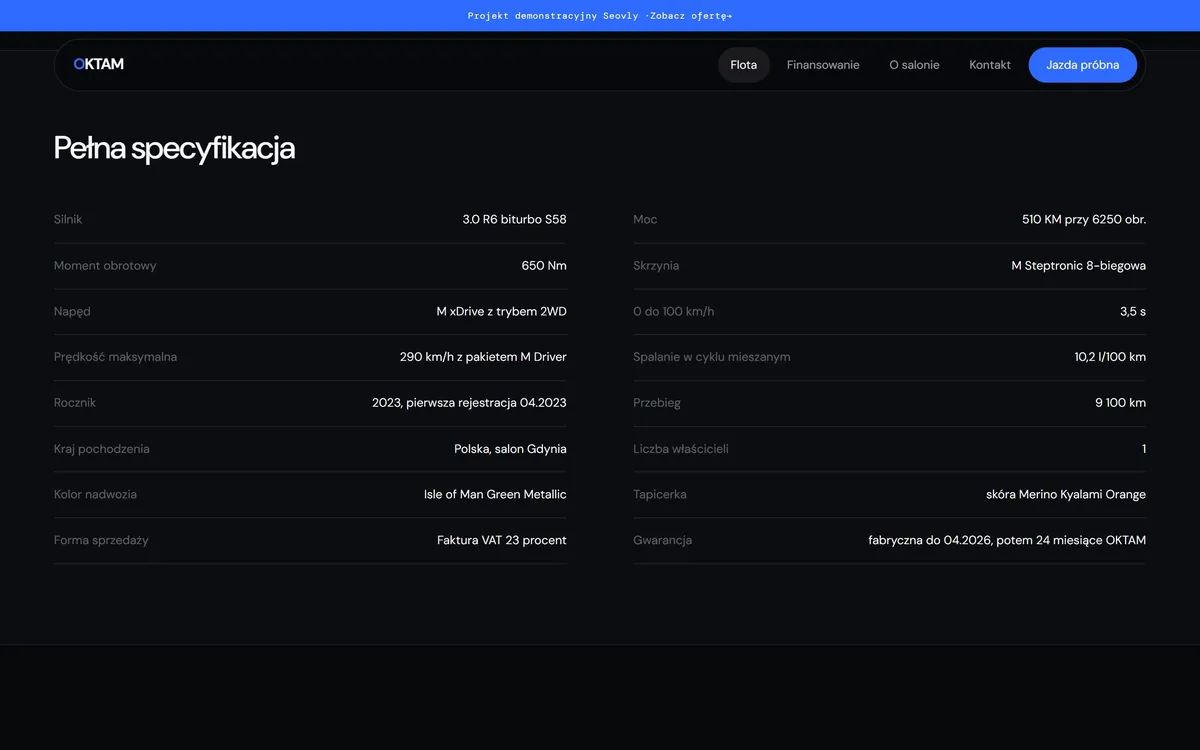Click the Prędkość maksymalna label
This screenshot has height=750, width=1200.
115,357
